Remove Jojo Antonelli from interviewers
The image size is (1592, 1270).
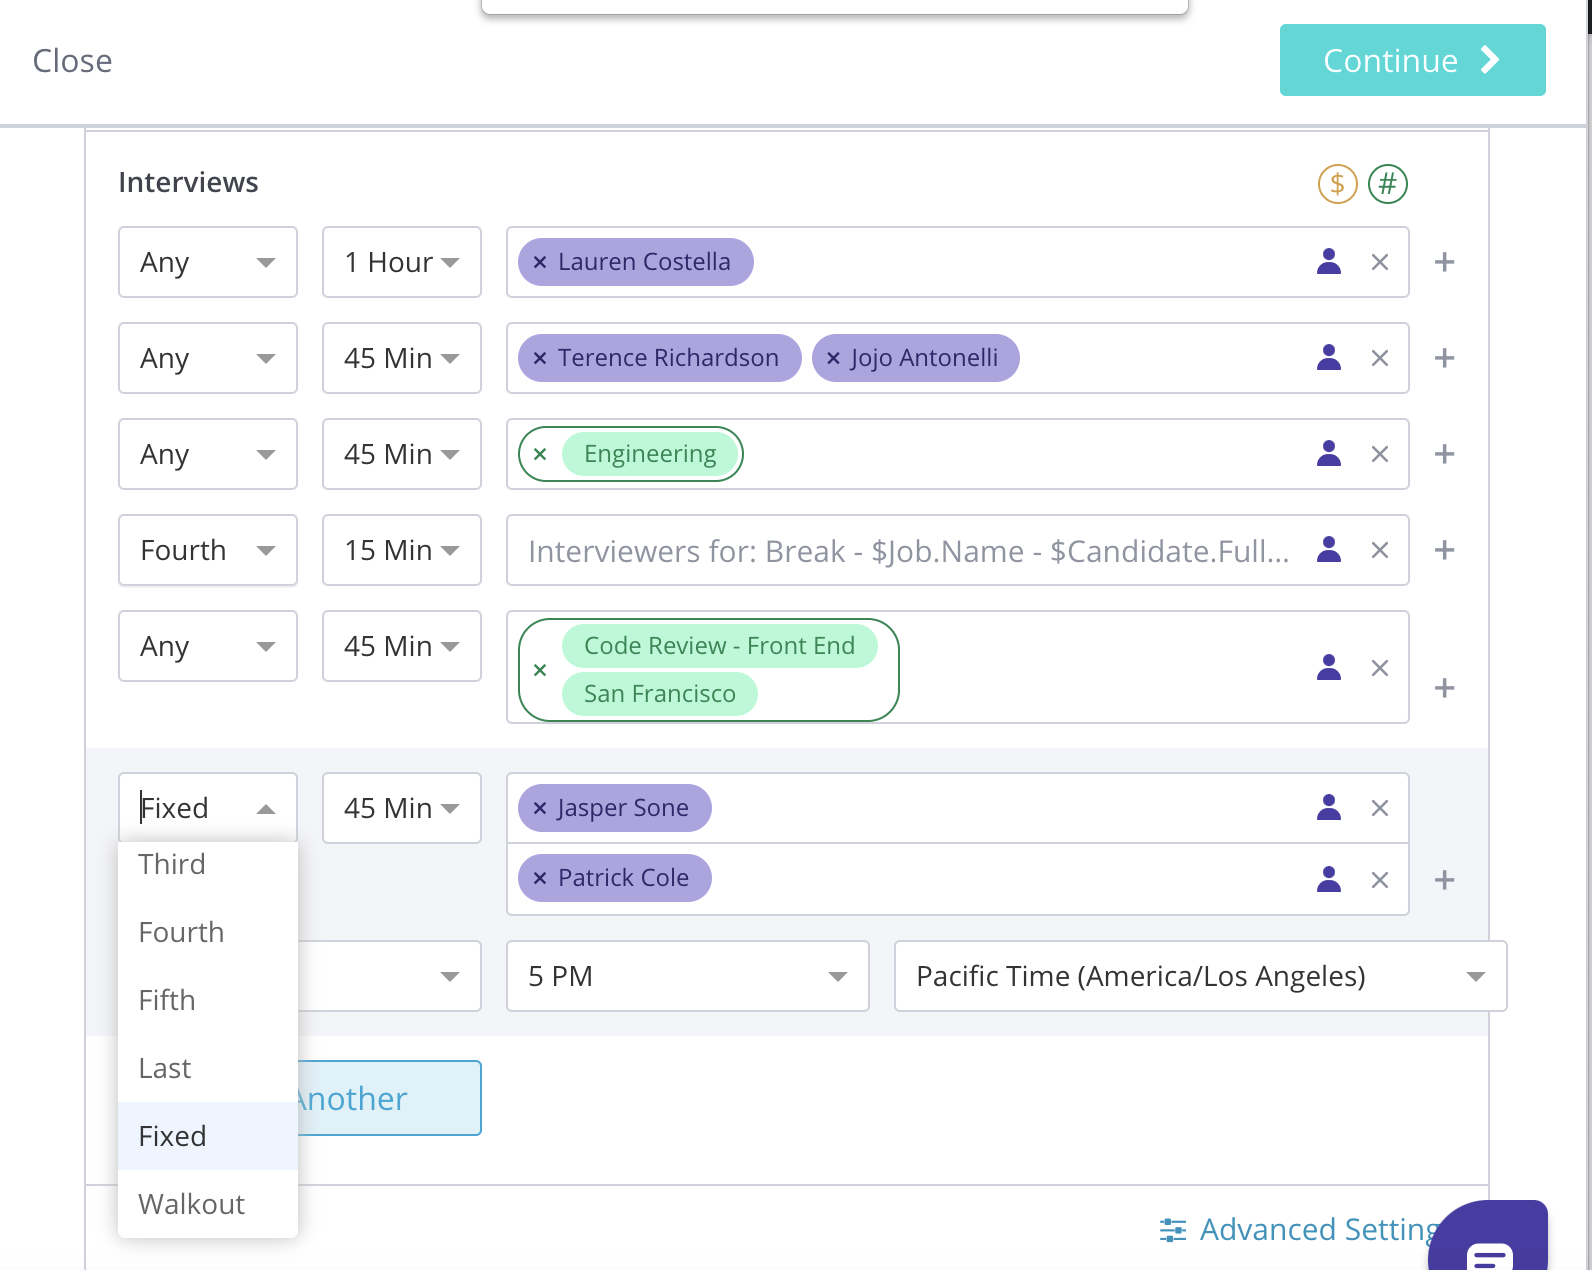tap(833, 358)
